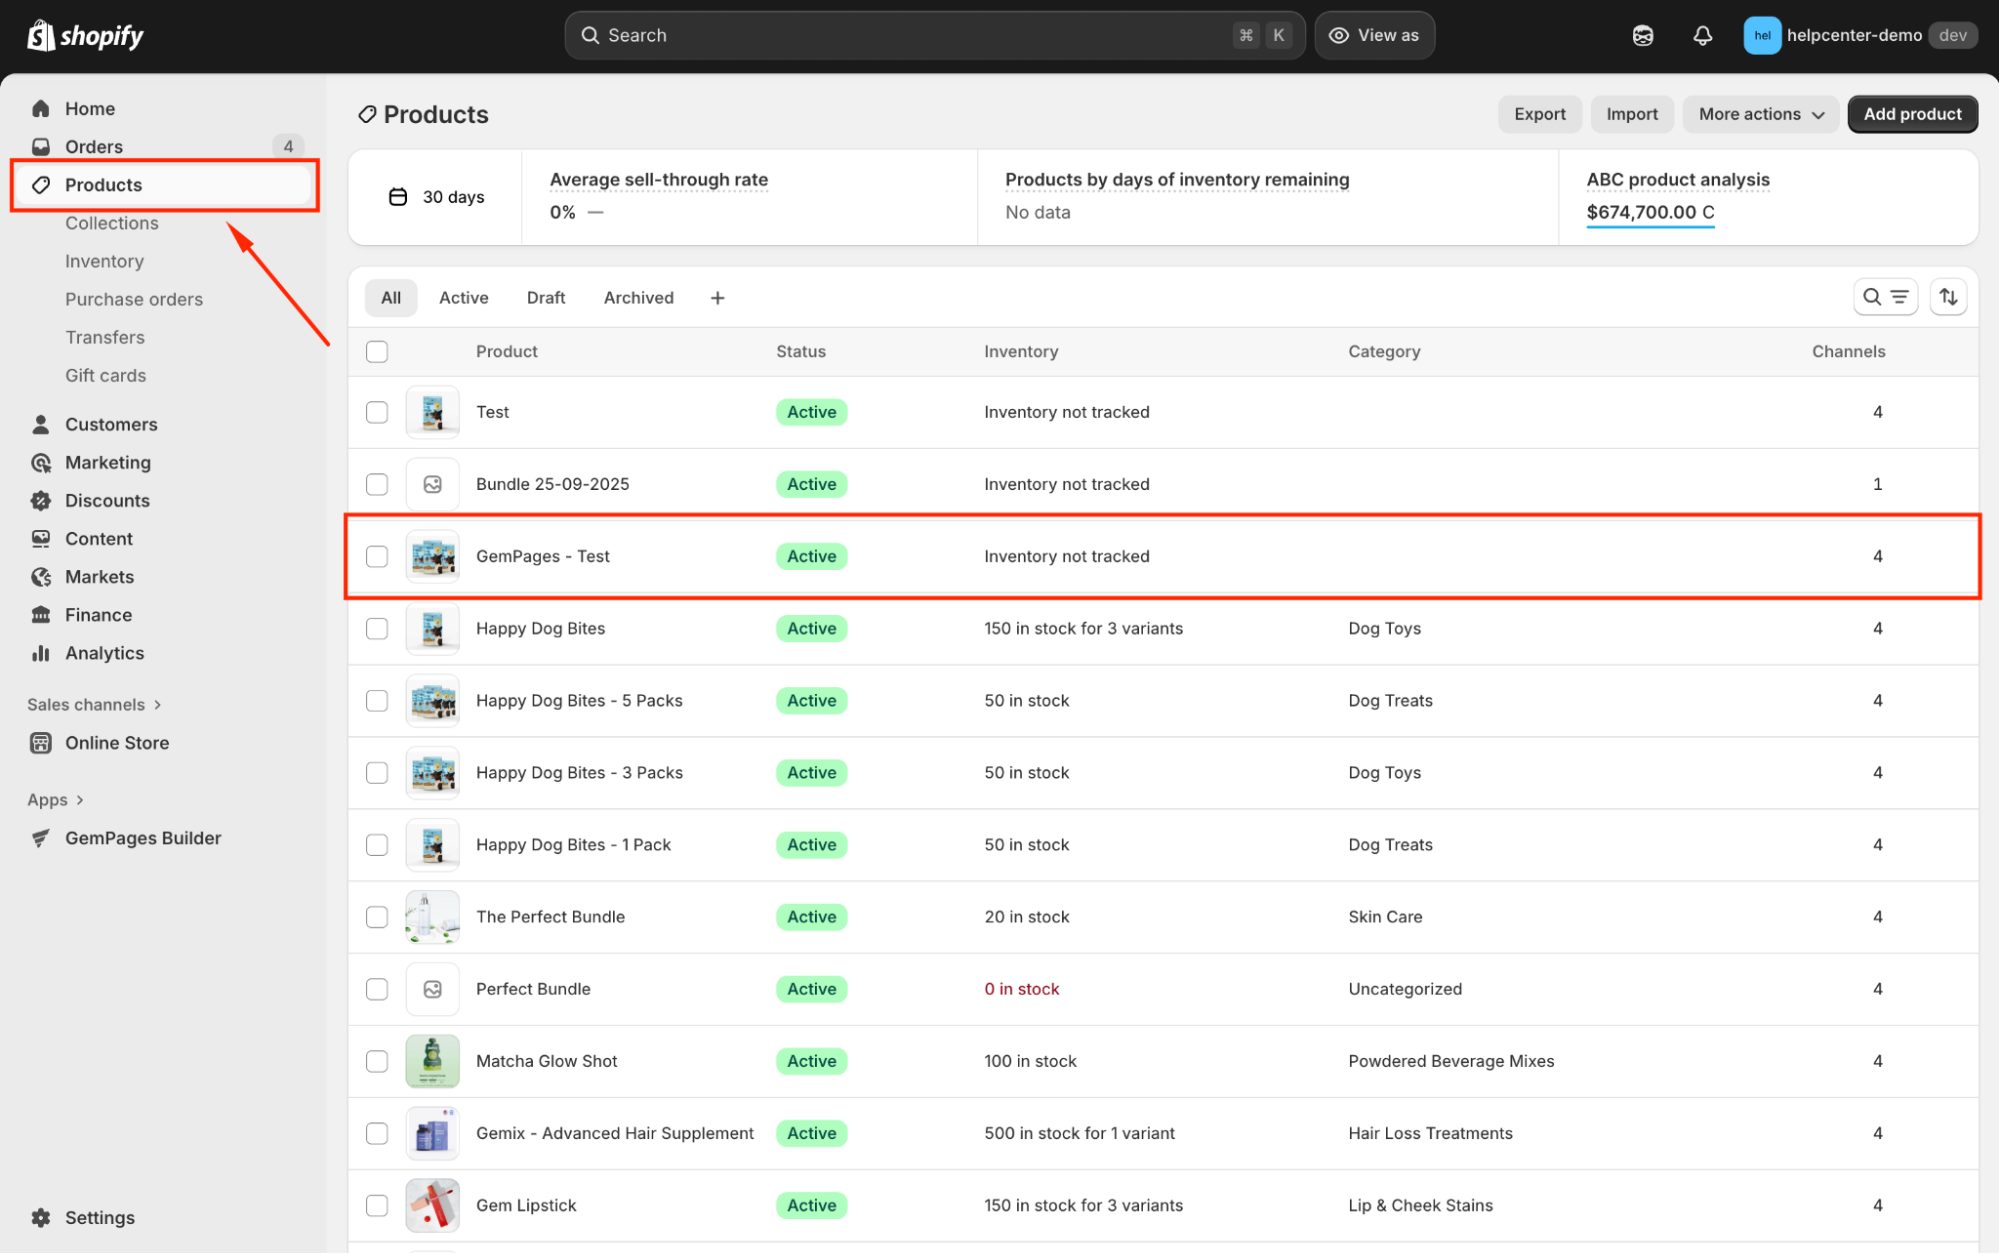
Task: Click the Analytics bar chart icon in sidebar
Action: 41,653
